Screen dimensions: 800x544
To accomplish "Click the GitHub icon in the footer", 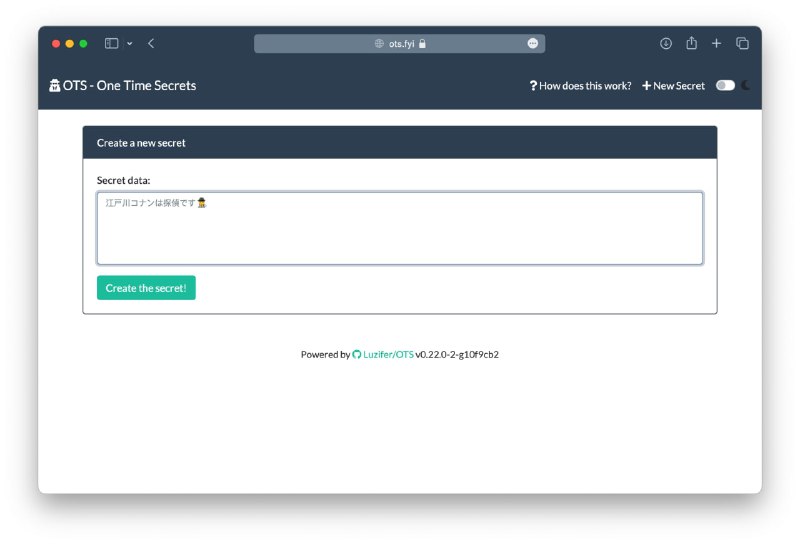I will coord(357,354).
